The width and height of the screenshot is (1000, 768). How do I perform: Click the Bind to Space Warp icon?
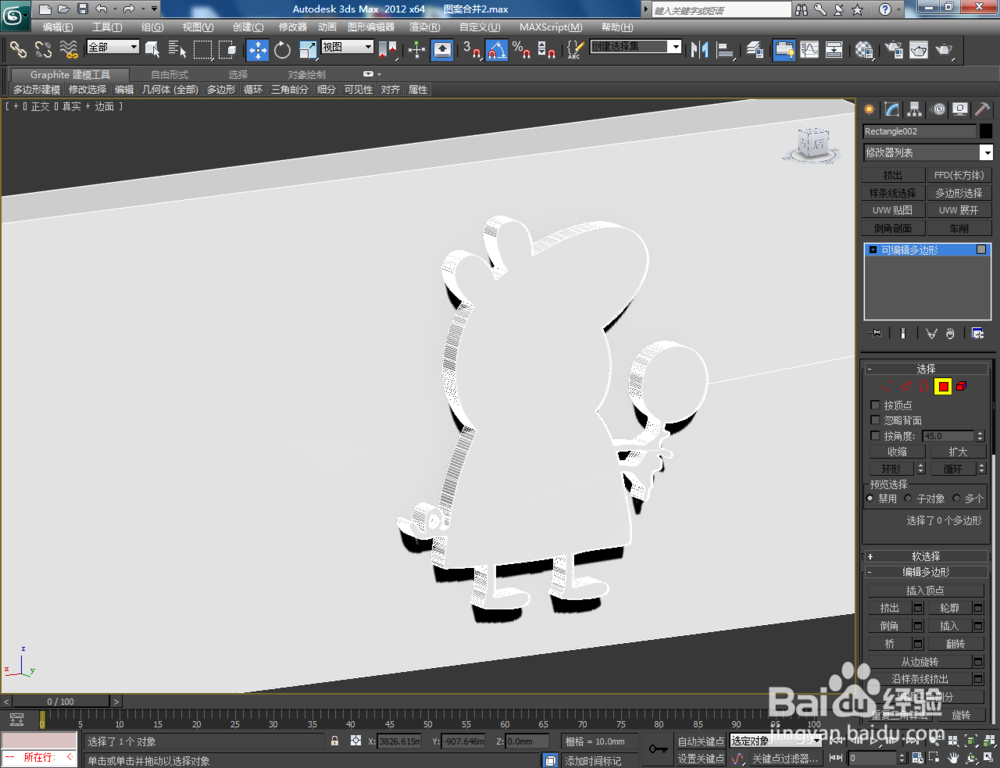coord(69,49)
